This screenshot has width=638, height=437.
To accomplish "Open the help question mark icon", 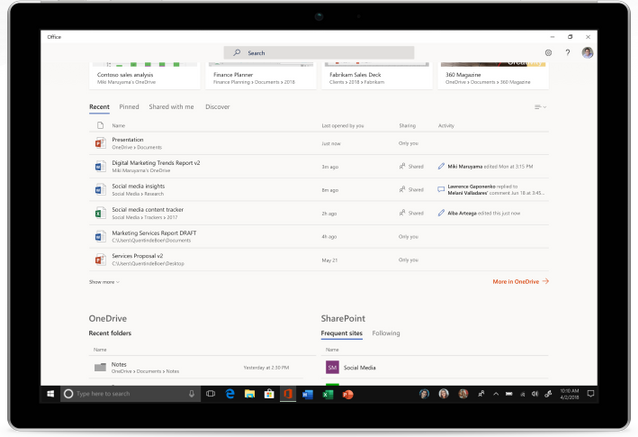I will pos(568,52).
